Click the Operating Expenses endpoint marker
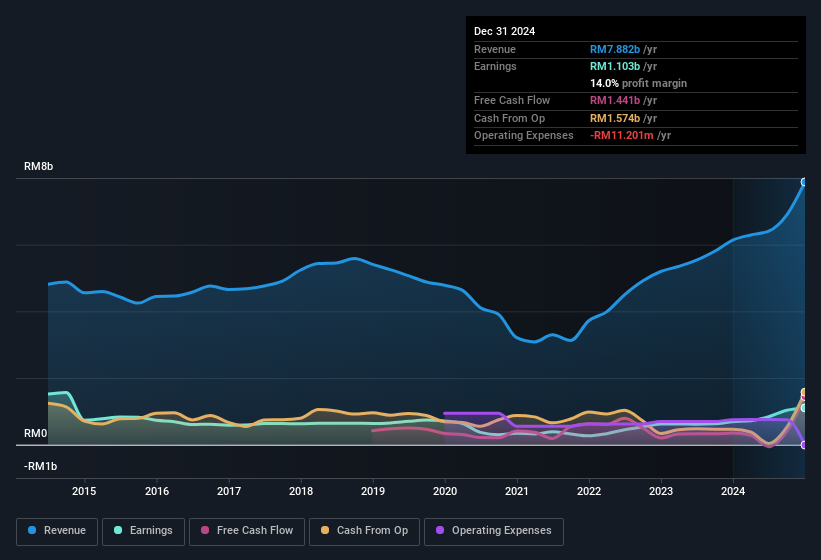This screenshot has height=560, width=821. [804, 445]
